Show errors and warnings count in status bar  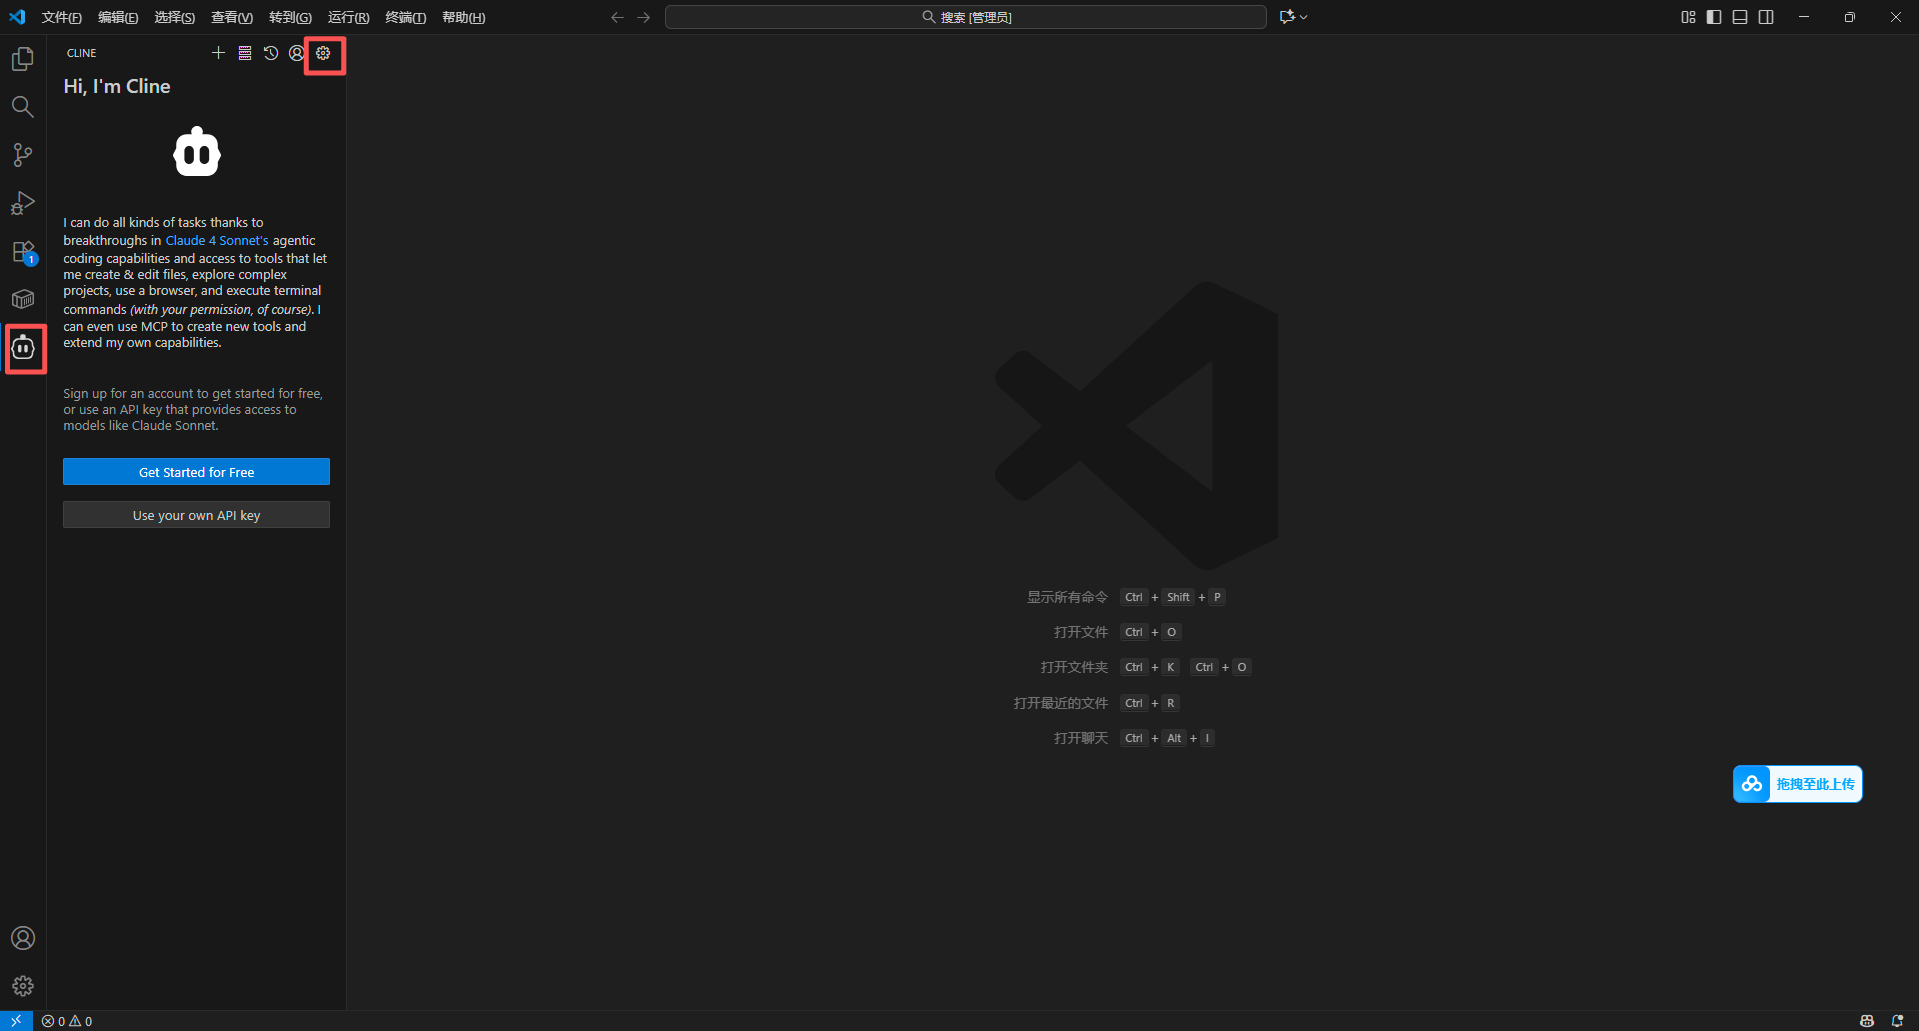point(67,1021)
